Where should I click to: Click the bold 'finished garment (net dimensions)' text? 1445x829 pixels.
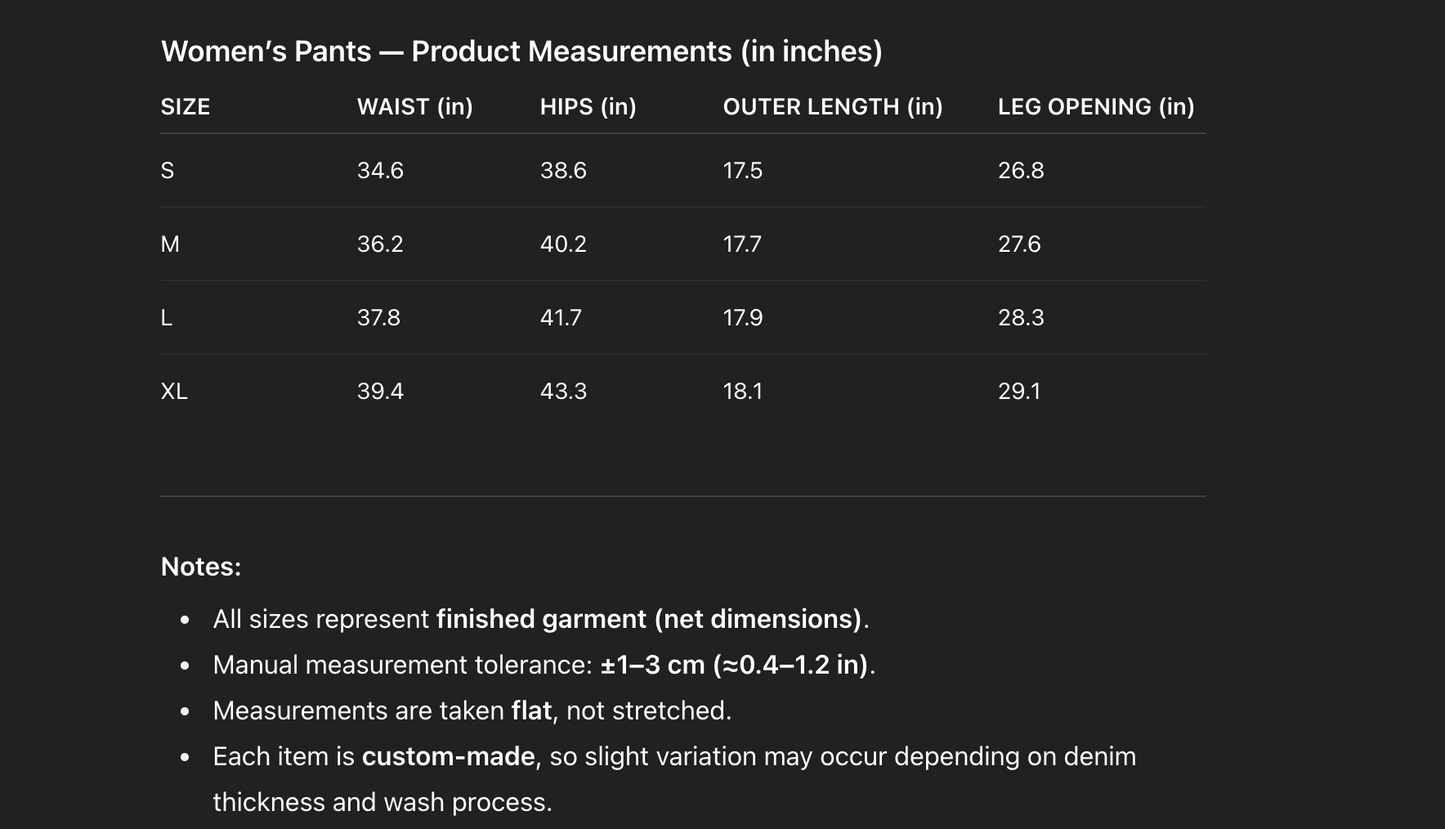click(x=648, y=619)
